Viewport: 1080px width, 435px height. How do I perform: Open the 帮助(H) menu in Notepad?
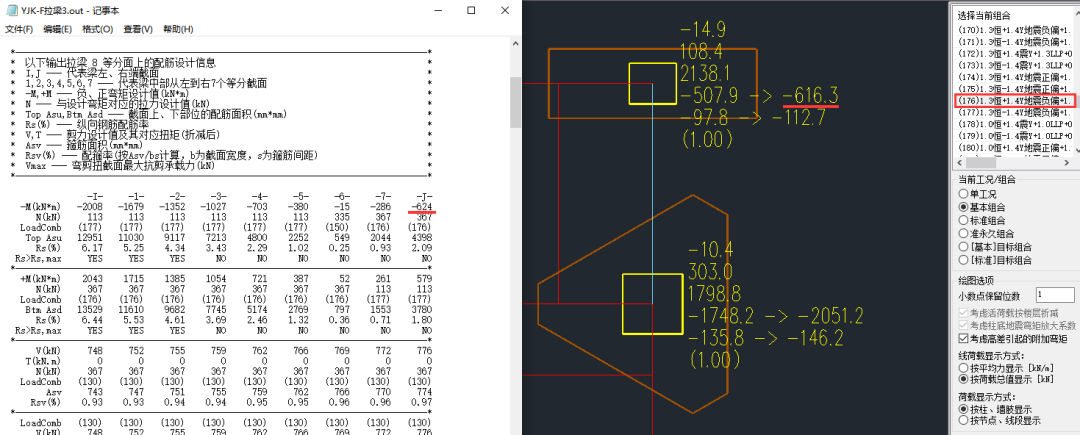click(x=178, y=29)
